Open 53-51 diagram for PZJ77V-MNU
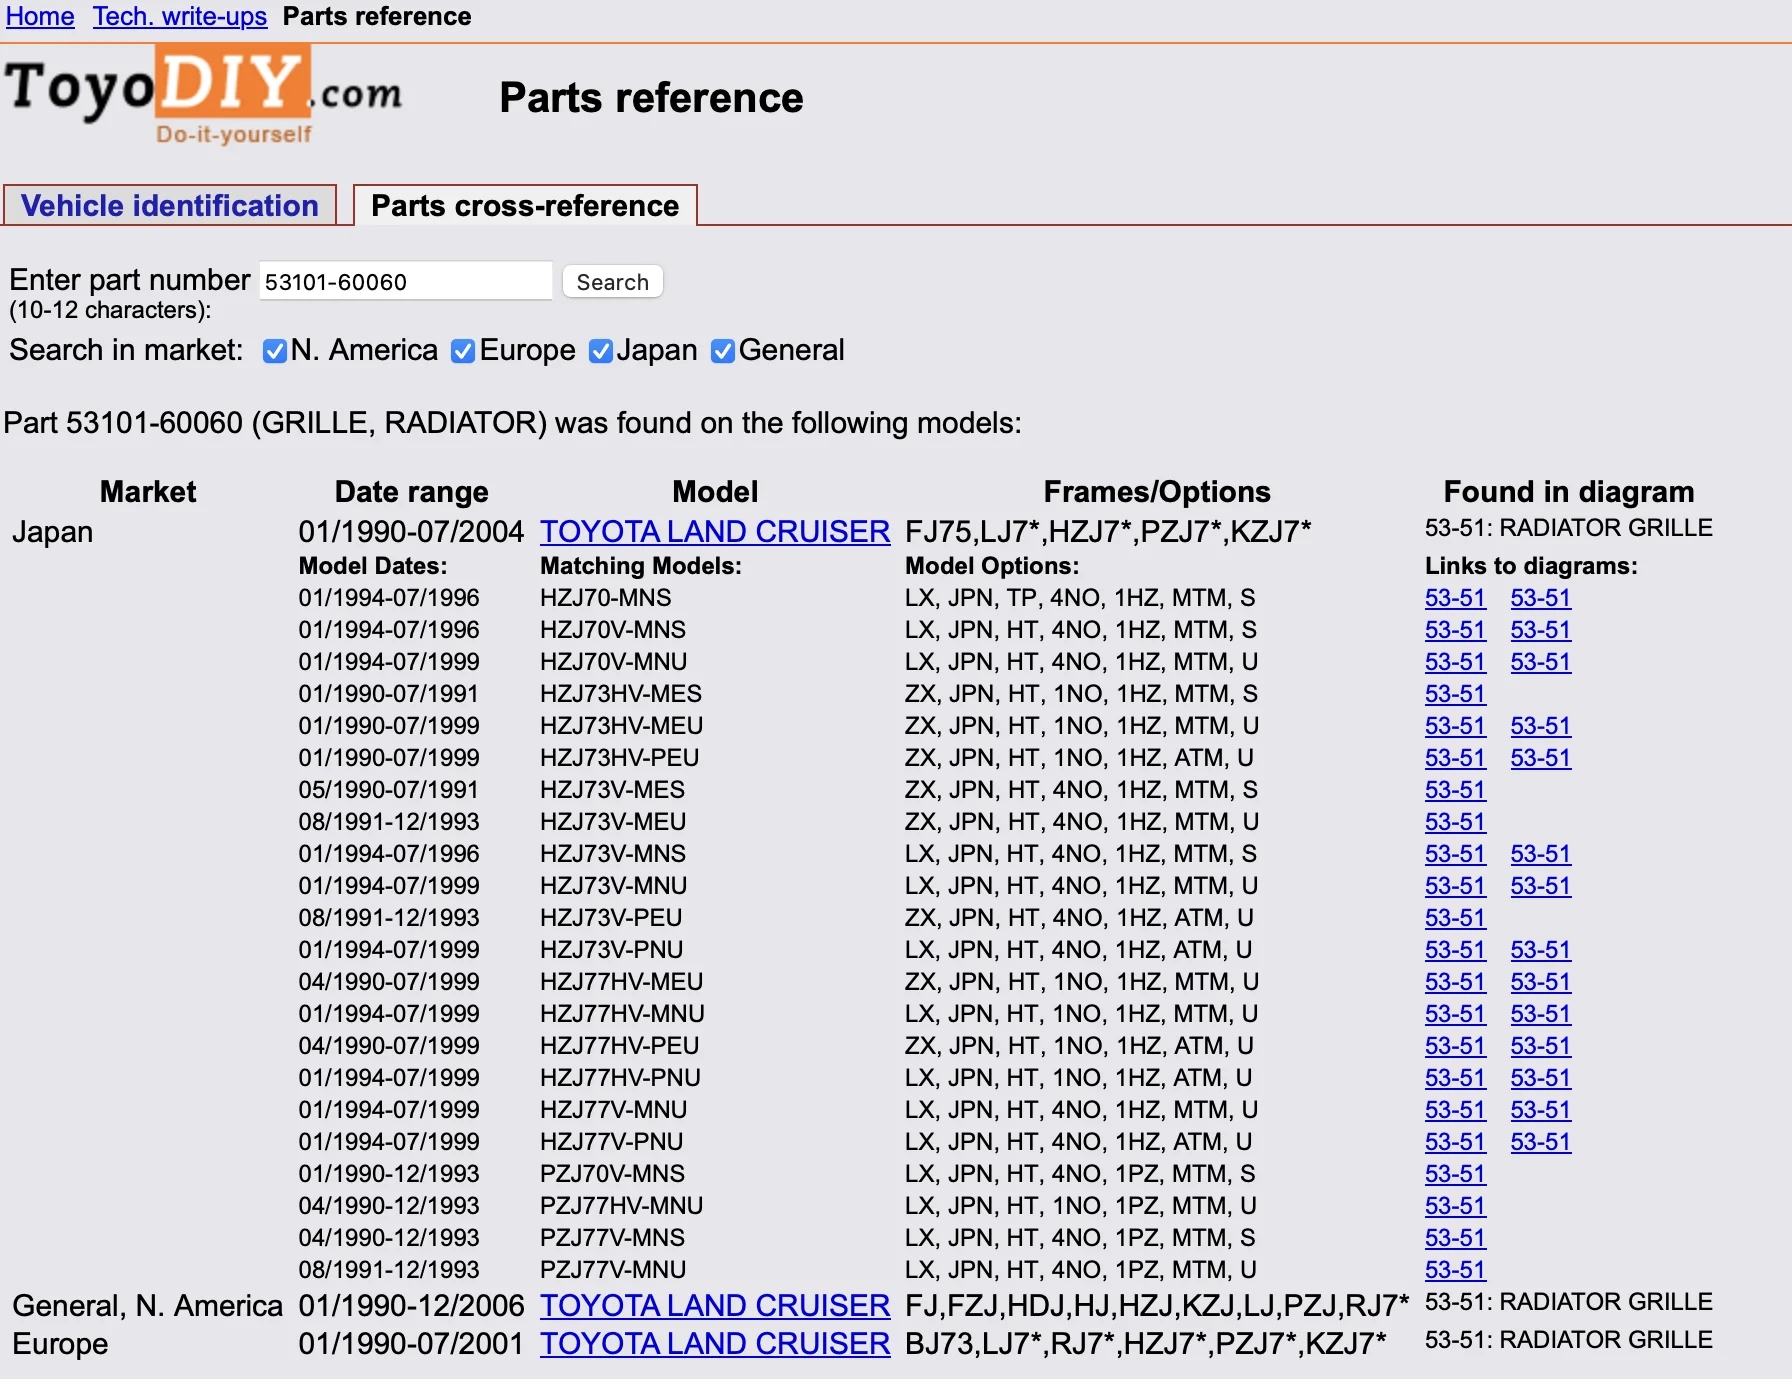This screenshot has height=1379, width=1792. [x=1455, y=1270]
